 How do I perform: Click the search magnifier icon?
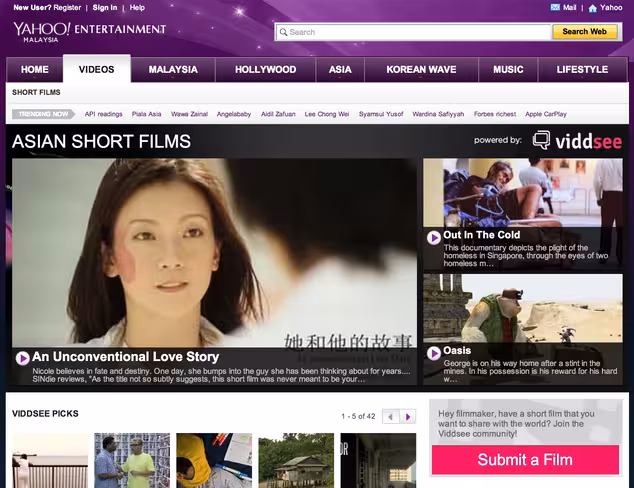pyautogui.click(x=283, y=32)
